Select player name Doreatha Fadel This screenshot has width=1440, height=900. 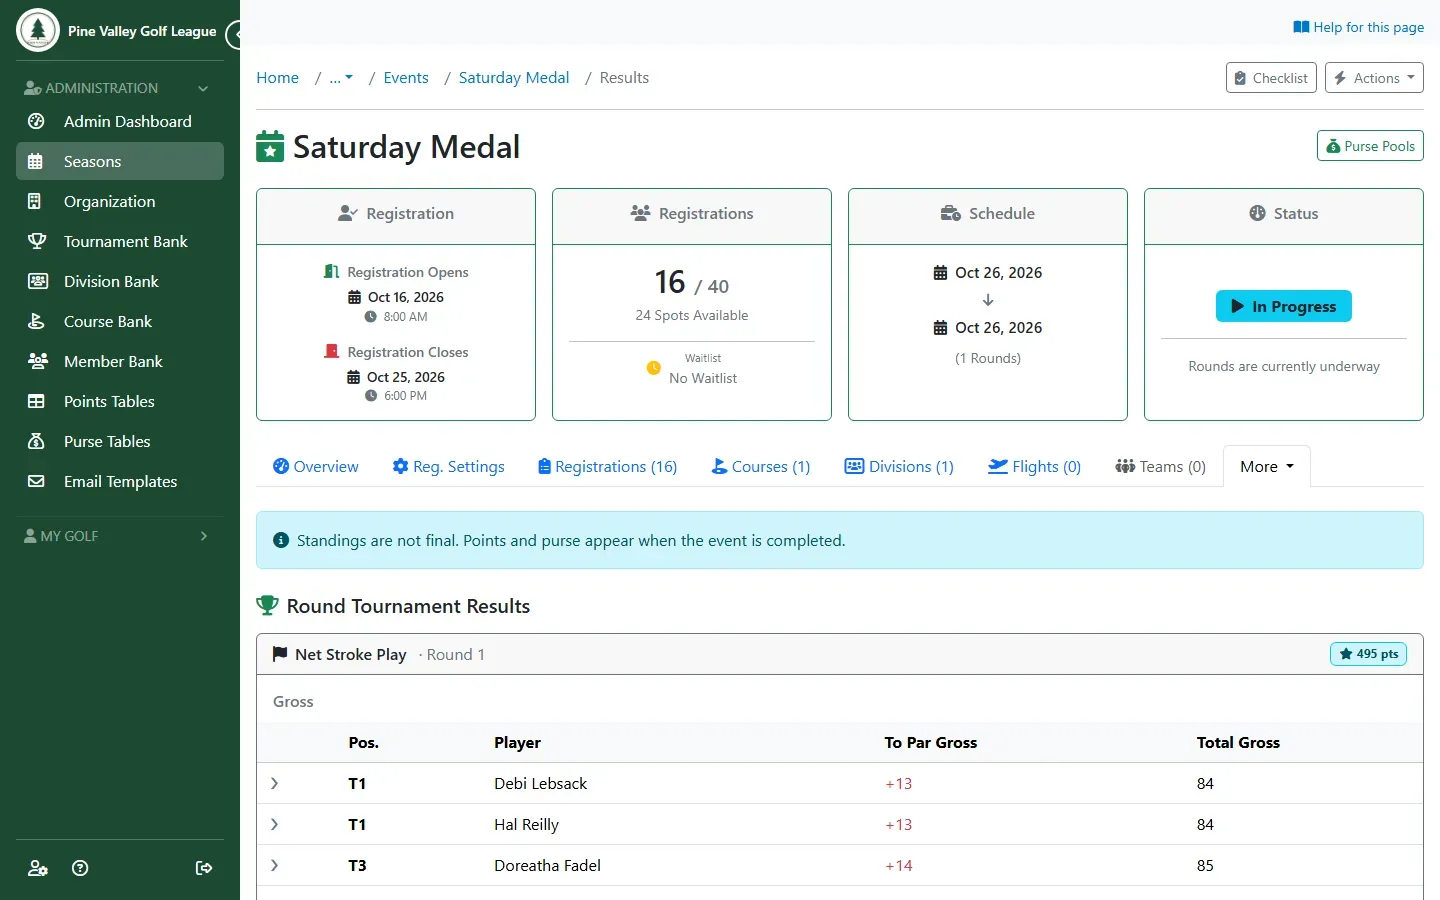[x=547, y=865]
